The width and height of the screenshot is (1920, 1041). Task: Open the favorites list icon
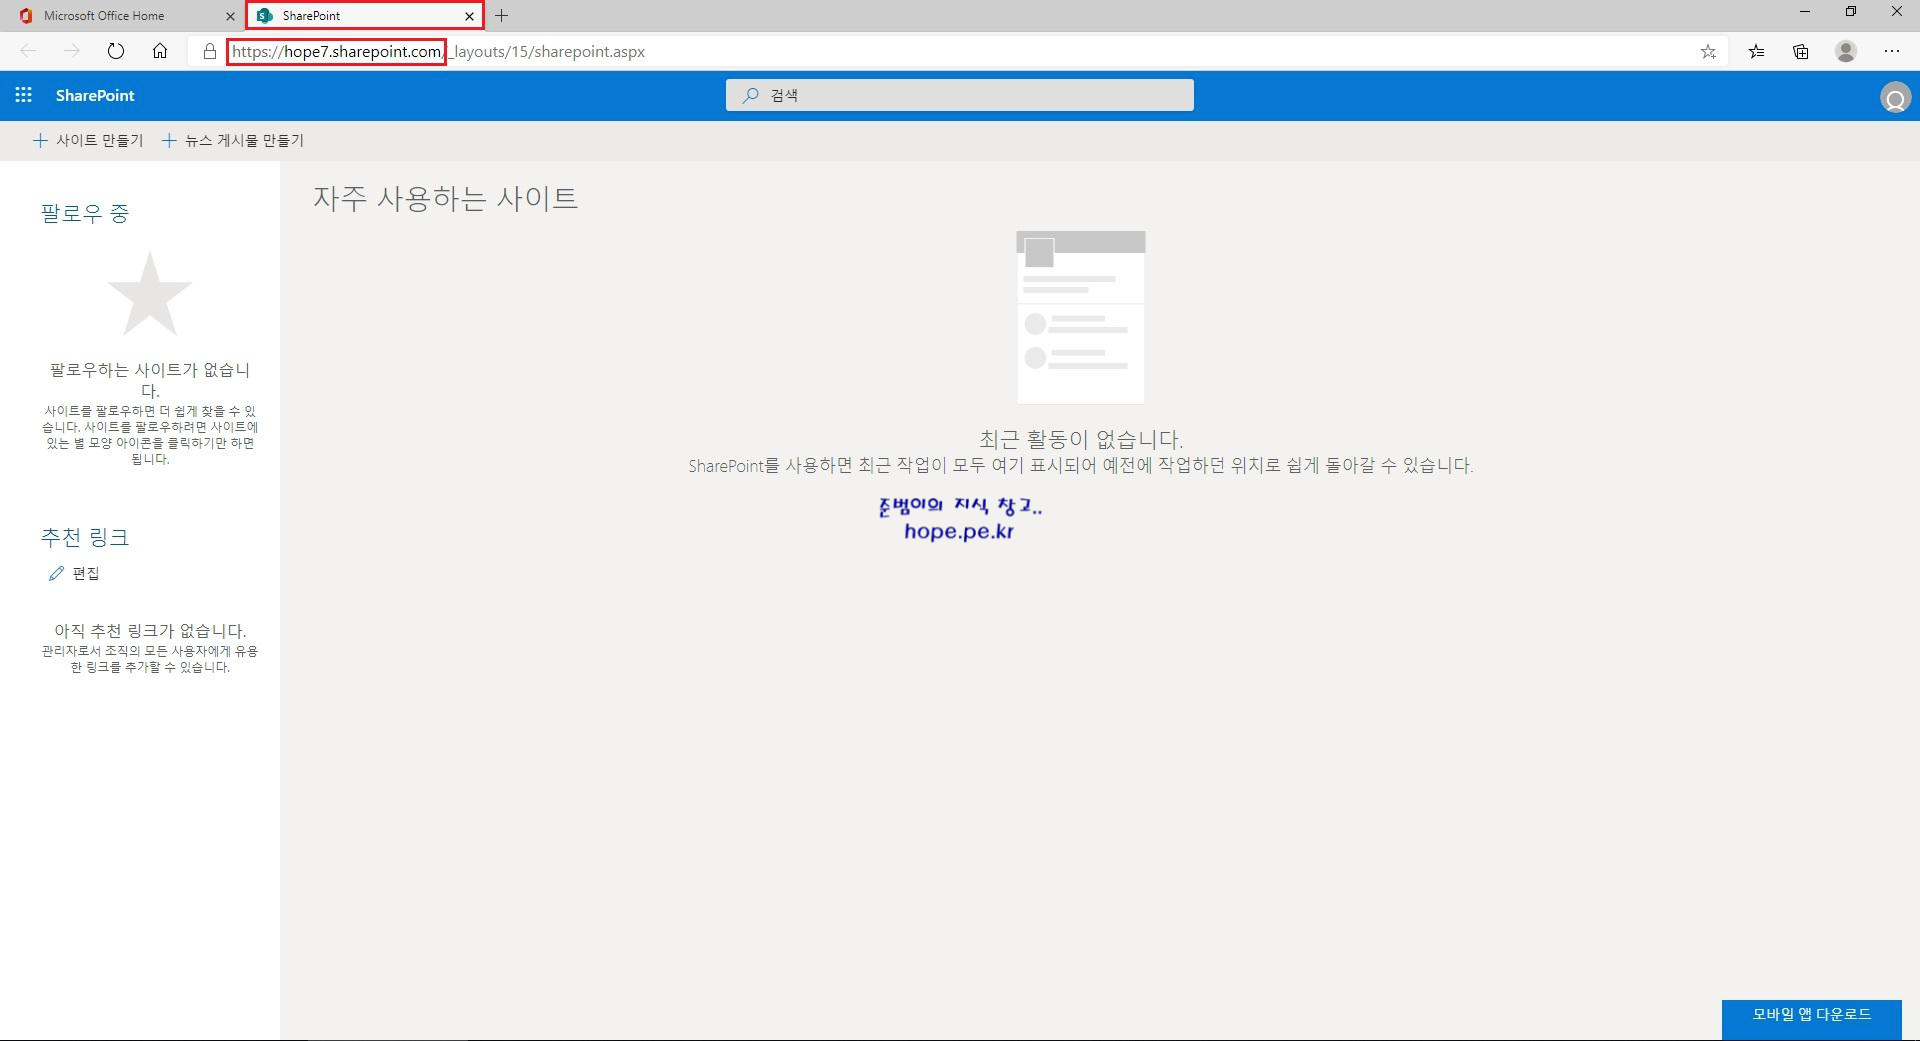(x=1756, y=51)
